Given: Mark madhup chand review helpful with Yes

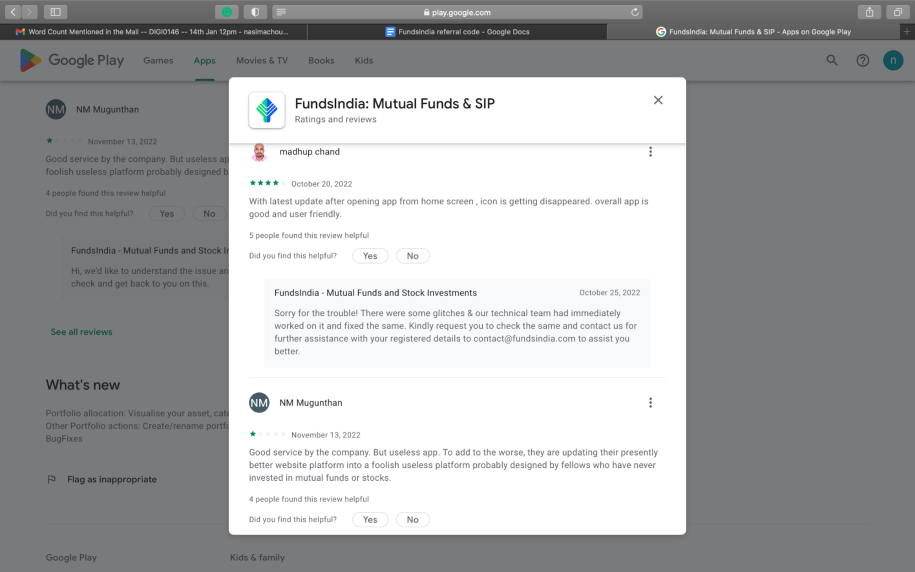Looking at the screenshot, I should point(370,256).
